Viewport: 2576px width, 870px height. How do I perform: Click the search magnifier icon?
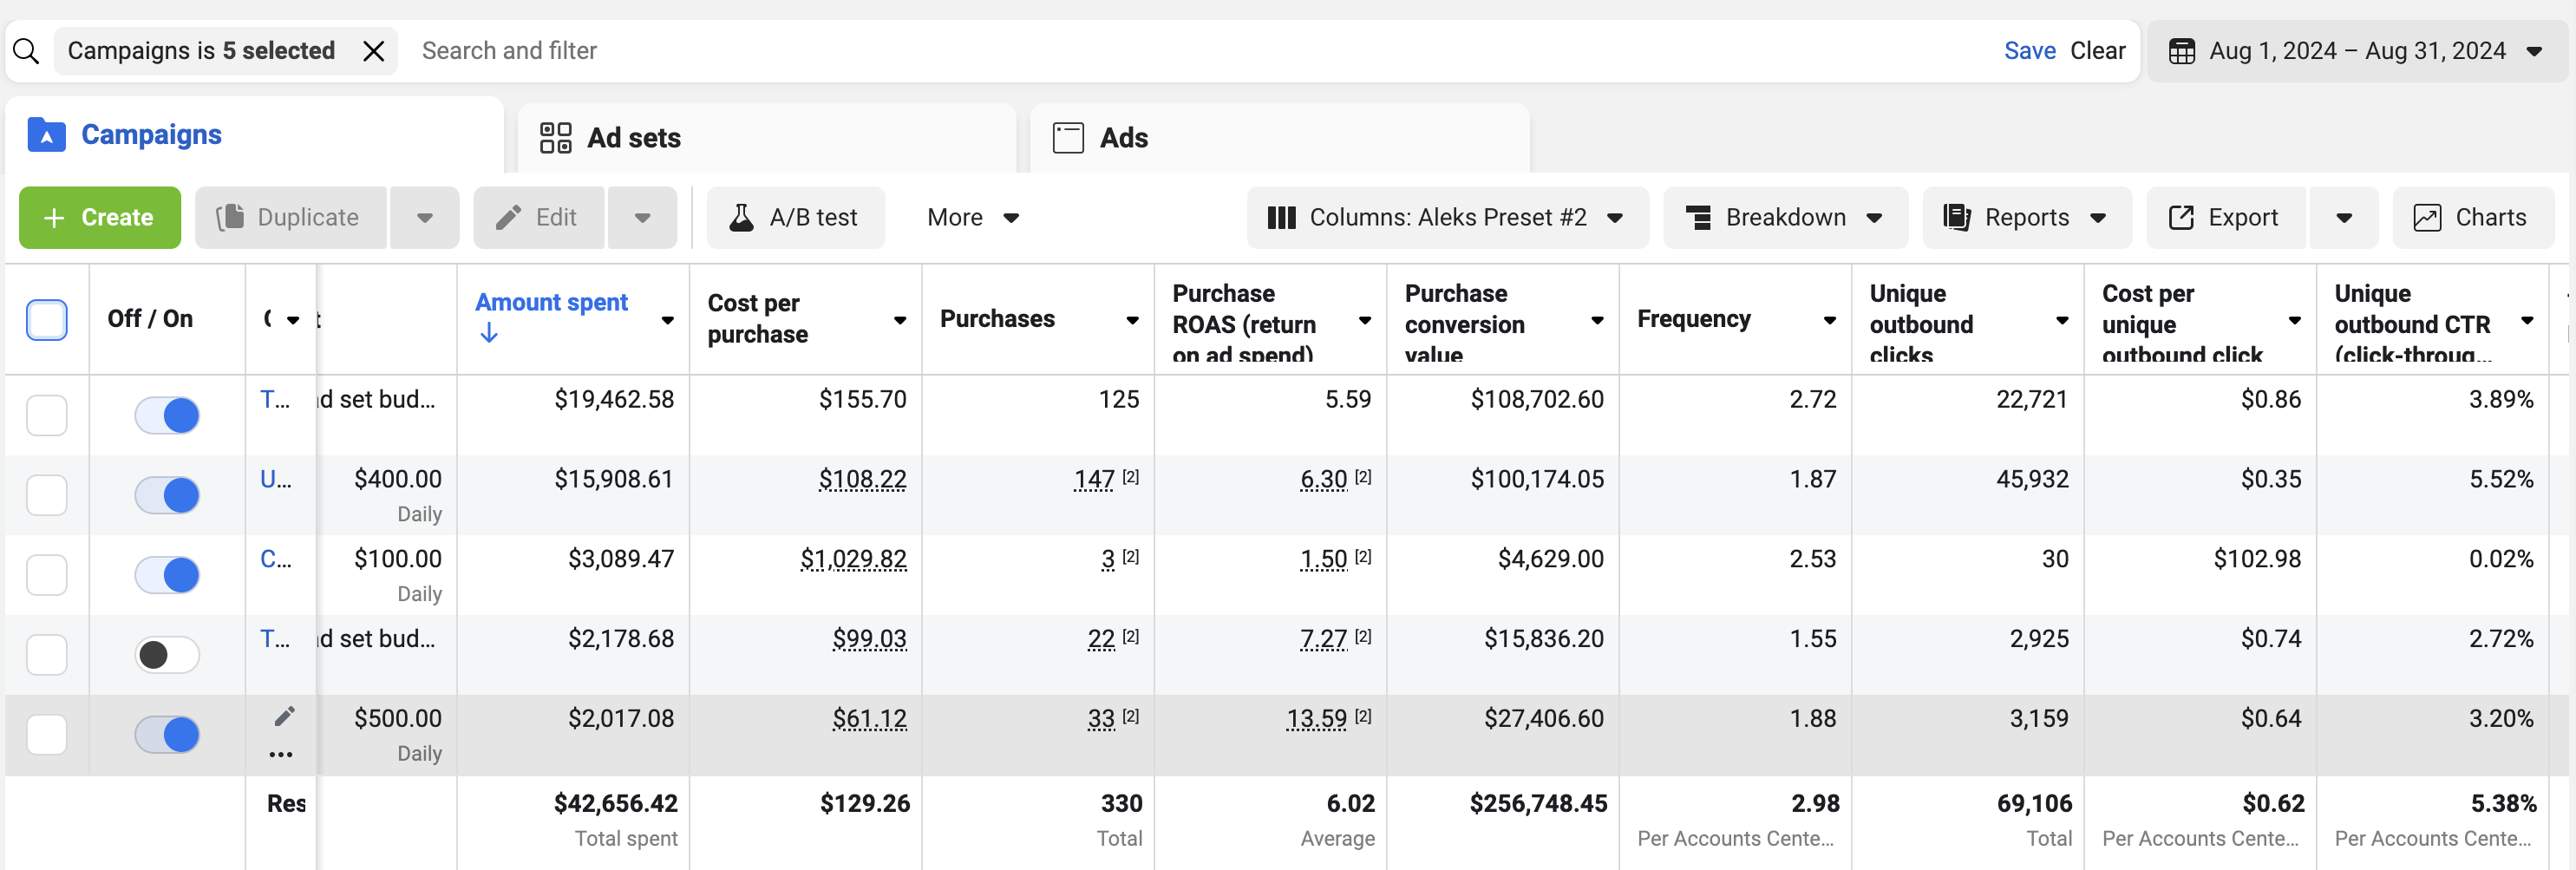click(27, 51)
